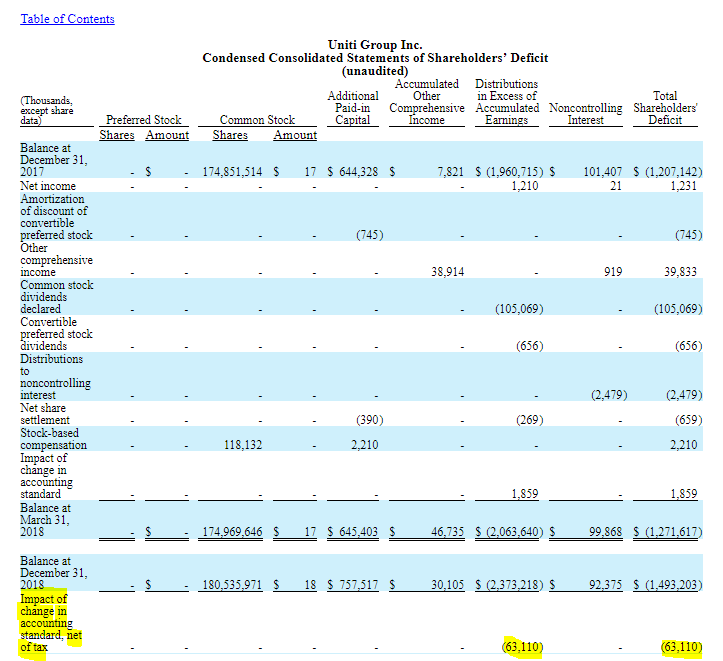Click the value (390) in Net share settlement
This screenshot has height=661, width=723.
(x=369, y=420)
